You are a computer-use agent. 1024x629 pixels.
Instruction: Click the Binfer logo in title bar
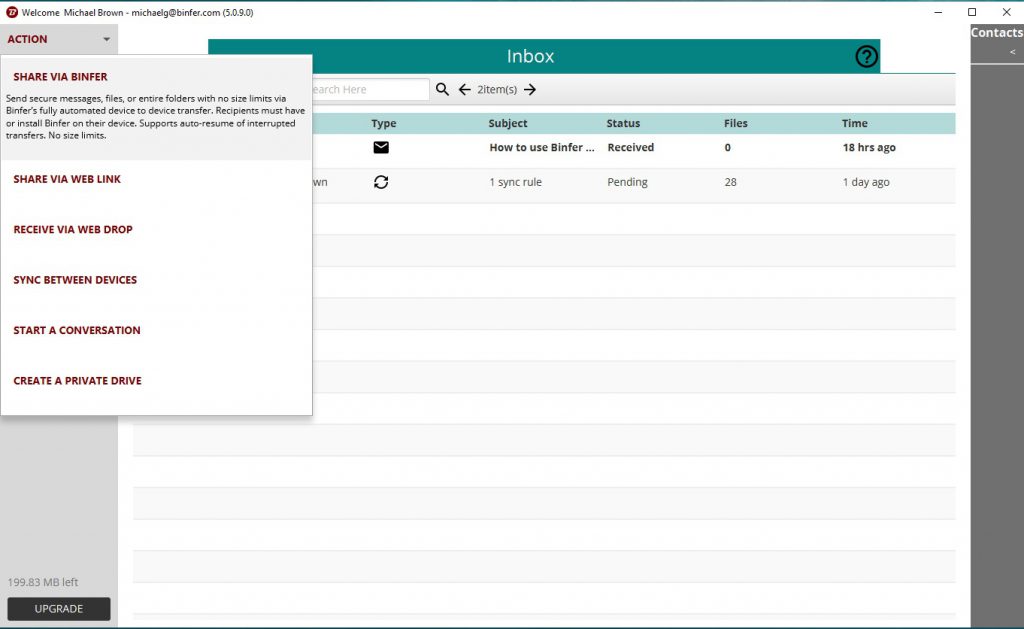coord(11,12)
